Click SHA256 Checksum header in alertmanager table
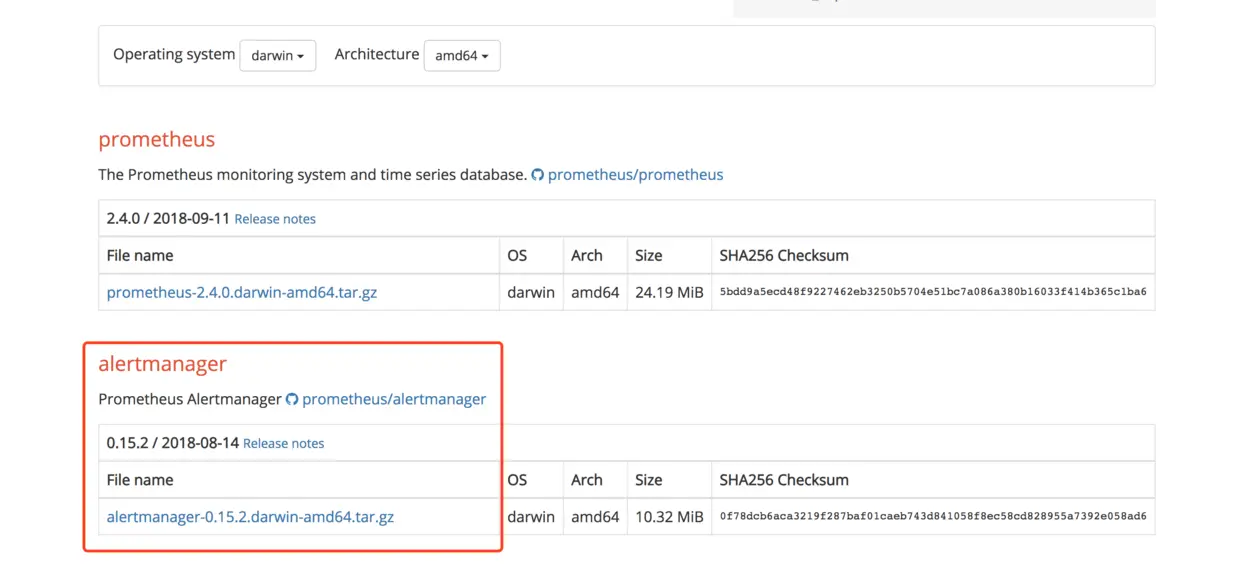 pyautogui.click(x=784, y=480)
